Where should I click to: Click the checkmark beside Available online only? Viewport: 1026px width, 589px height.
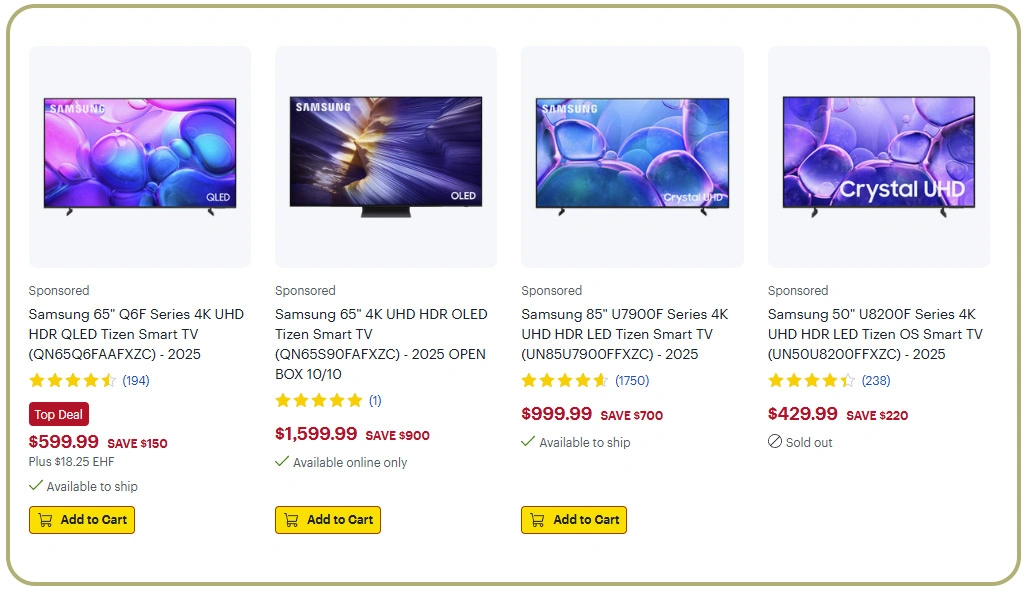coord(283,462)
